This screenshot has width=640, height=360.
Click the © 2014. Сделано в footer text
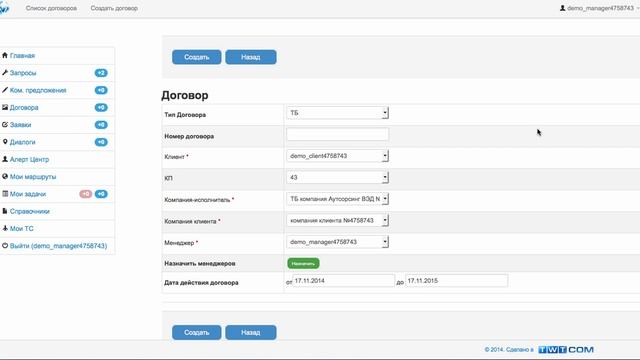509,350
